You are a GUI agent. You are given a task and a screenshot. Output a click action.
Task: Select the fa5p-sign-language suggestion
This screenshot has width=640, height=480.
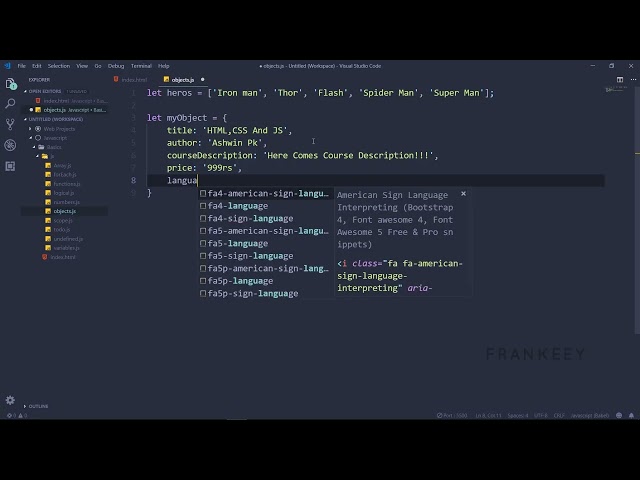[x=265, y=293]
